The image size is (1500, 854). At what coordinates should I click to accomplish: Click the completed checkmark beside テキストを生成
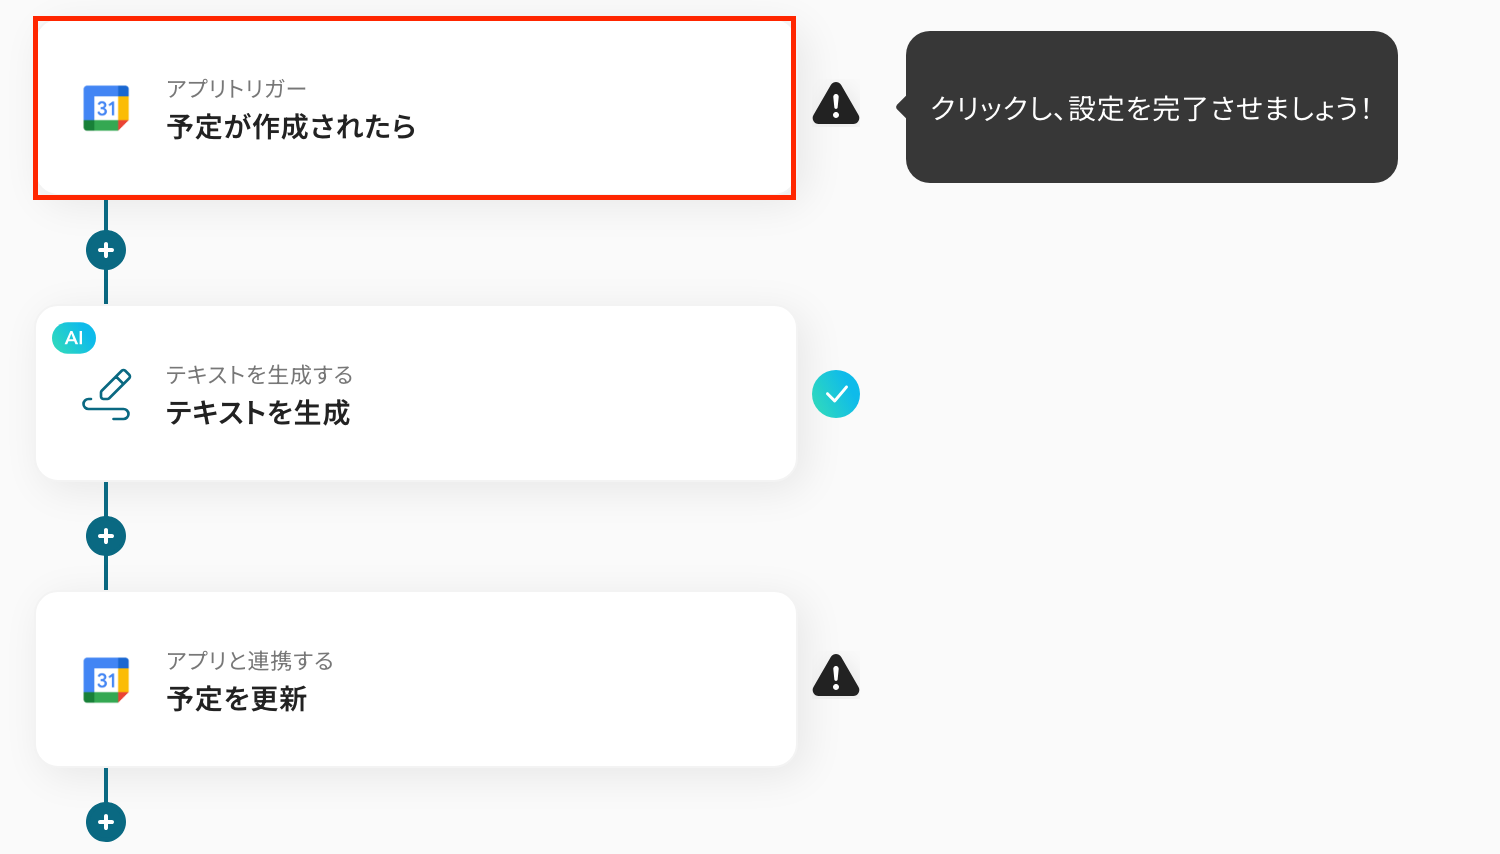pos(836,394)
